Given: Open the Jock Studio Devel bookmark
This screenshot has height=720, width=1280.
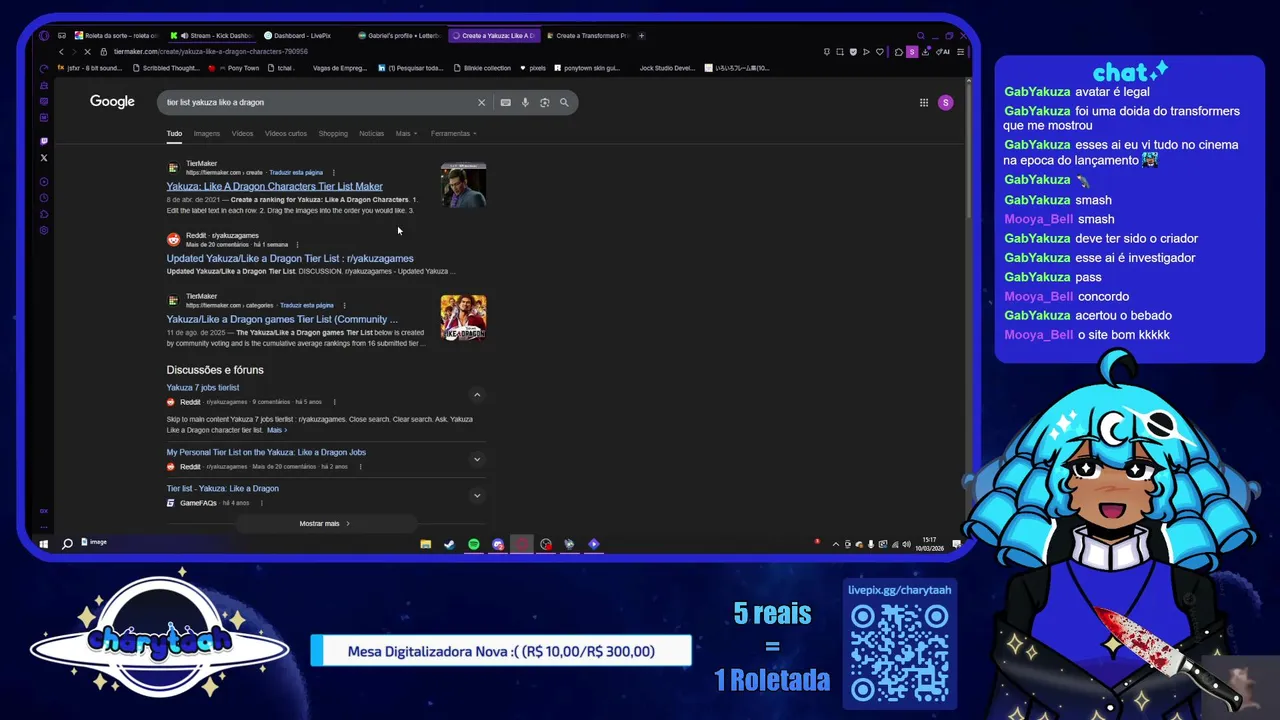Looking at the screenshot, I should 667,68.
